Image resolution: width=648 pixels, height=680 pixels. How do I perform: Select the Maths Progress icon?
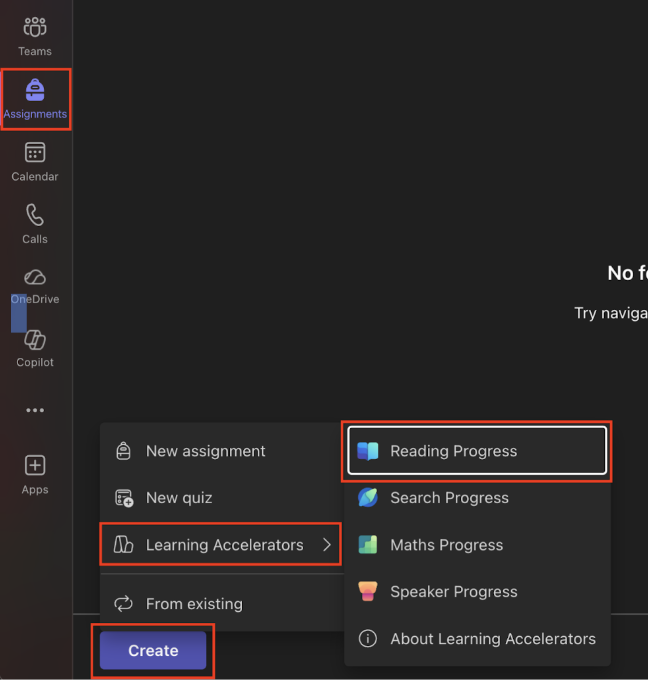368,545
